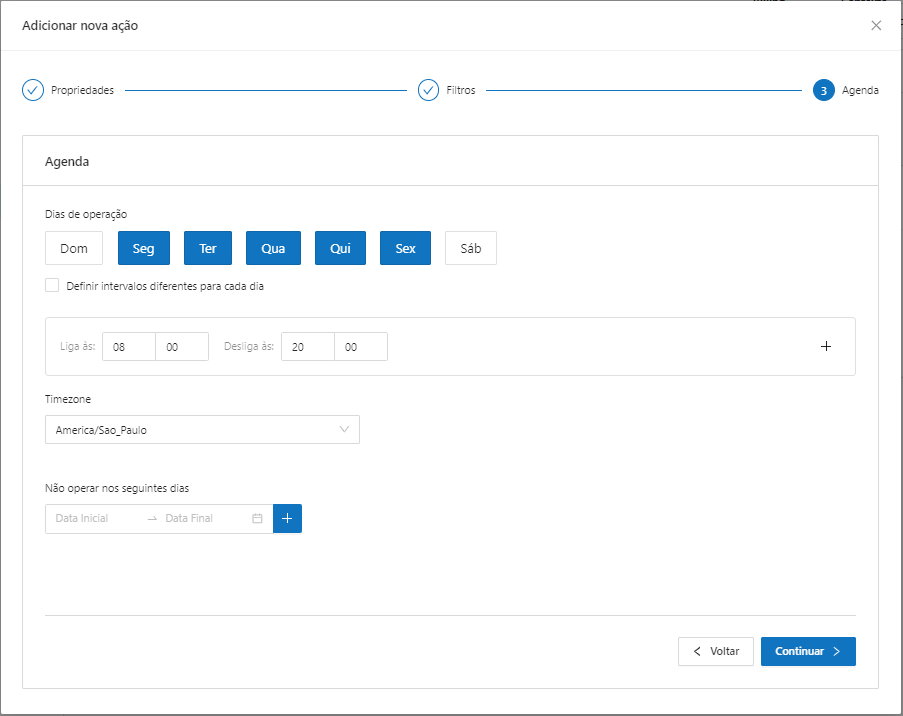903x716 pixels.
Task: Check Definir intervalos diferentes para cada dia
Action: (x=52, y=285)
